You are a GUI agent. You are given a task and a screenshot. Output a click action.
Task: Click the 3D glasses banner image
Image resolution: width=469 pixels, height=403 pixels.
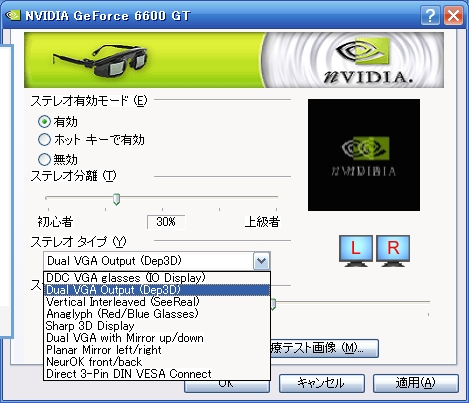point(100,60)
